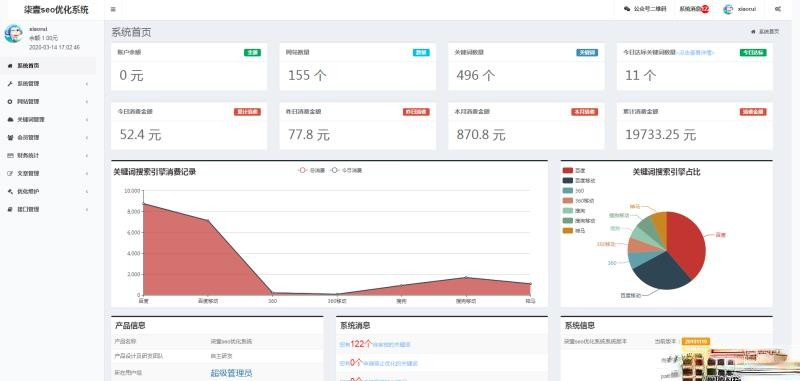Click the red badge on 本月消费金额 card
This screenshot has height=381, width=800.
(585, 112)
